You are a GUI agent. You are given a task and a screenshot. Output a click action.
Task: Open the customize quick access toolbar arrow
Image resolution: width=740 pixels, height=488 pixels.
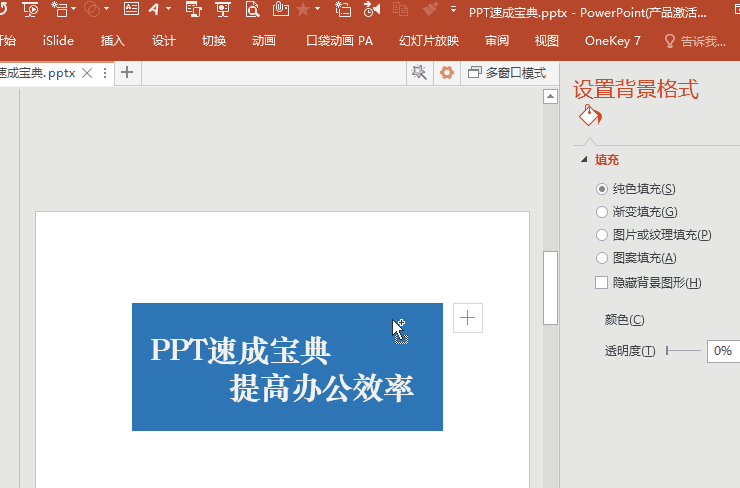[454, 9]
